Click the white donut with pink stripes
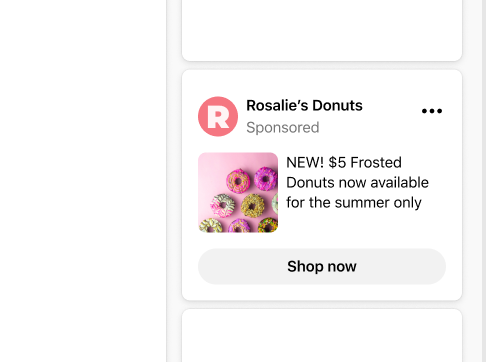This screenshot has width=486, height=362. (x=223, y=205)
